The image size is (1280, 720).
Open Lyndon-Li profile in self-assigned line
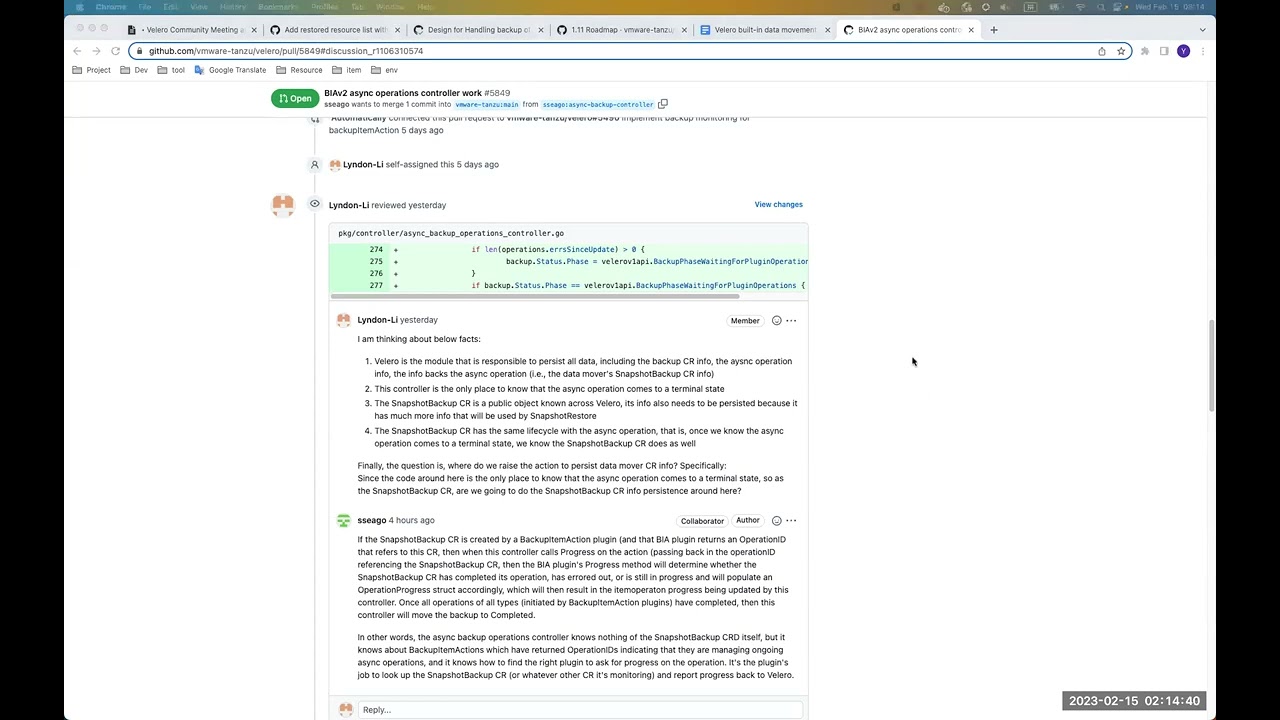pos(363,164)
